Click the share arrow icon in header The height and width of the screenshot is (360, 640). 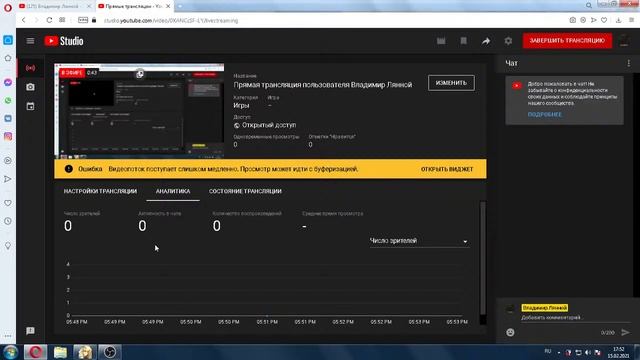click(486, 41)
